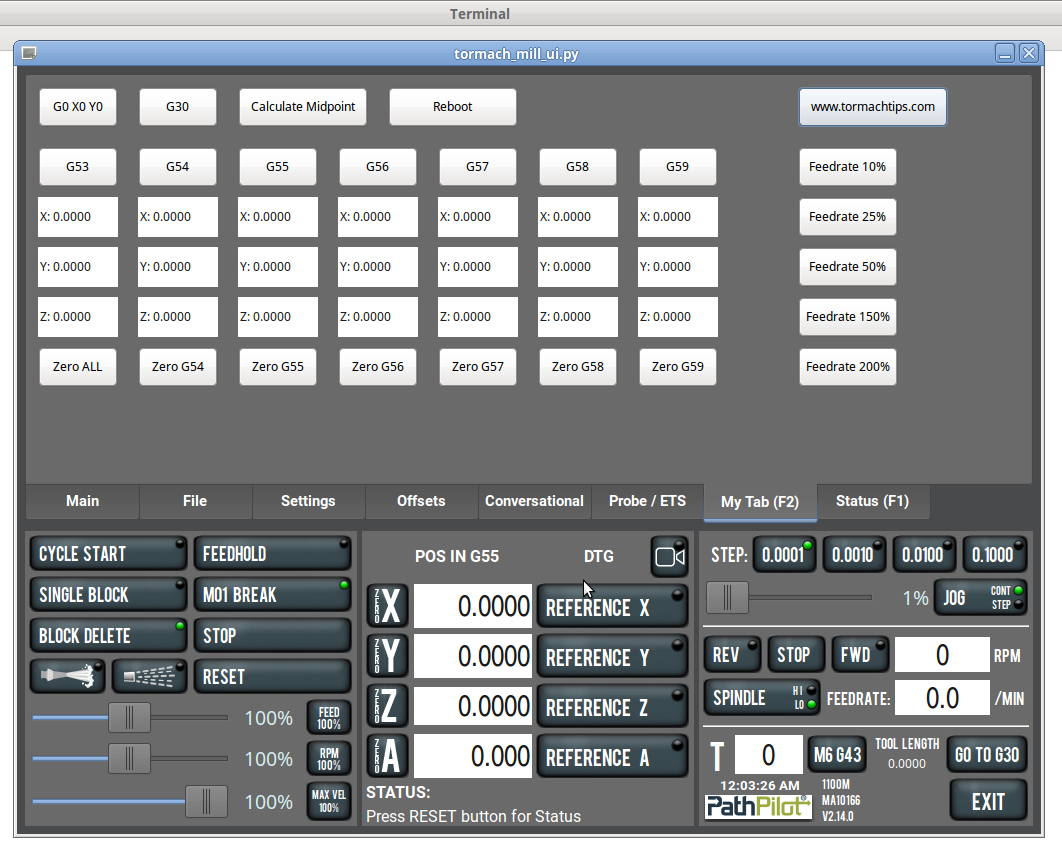Activate the mist coolant icon button
Viewport: 1062px width, 852px height.
tap(149, 677)
